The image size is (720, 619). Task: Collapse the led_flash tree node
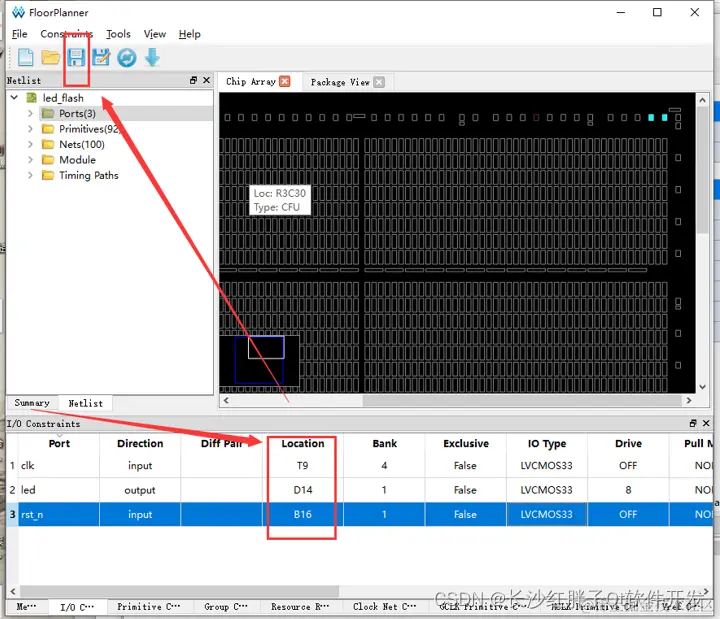tap(14, 97)
